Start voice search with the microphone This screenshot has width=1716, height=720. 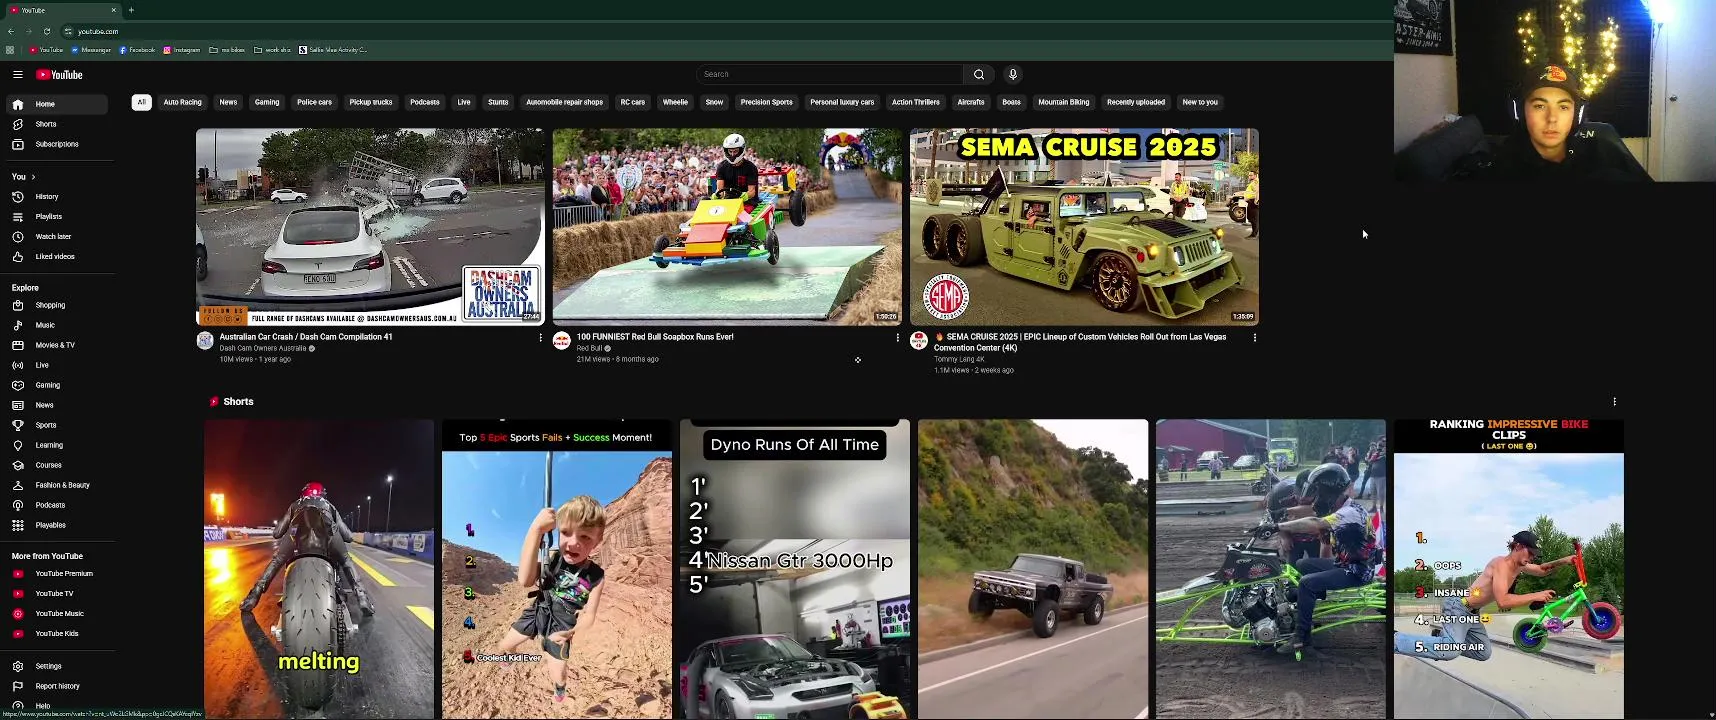point(1013,74)
